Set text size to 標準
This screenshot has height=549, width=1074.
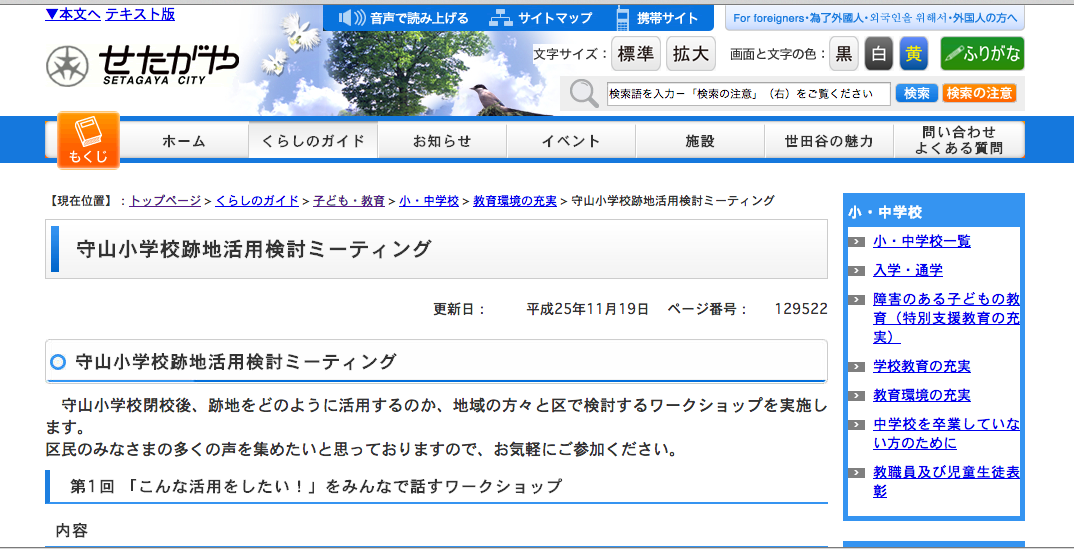(635, 54)
